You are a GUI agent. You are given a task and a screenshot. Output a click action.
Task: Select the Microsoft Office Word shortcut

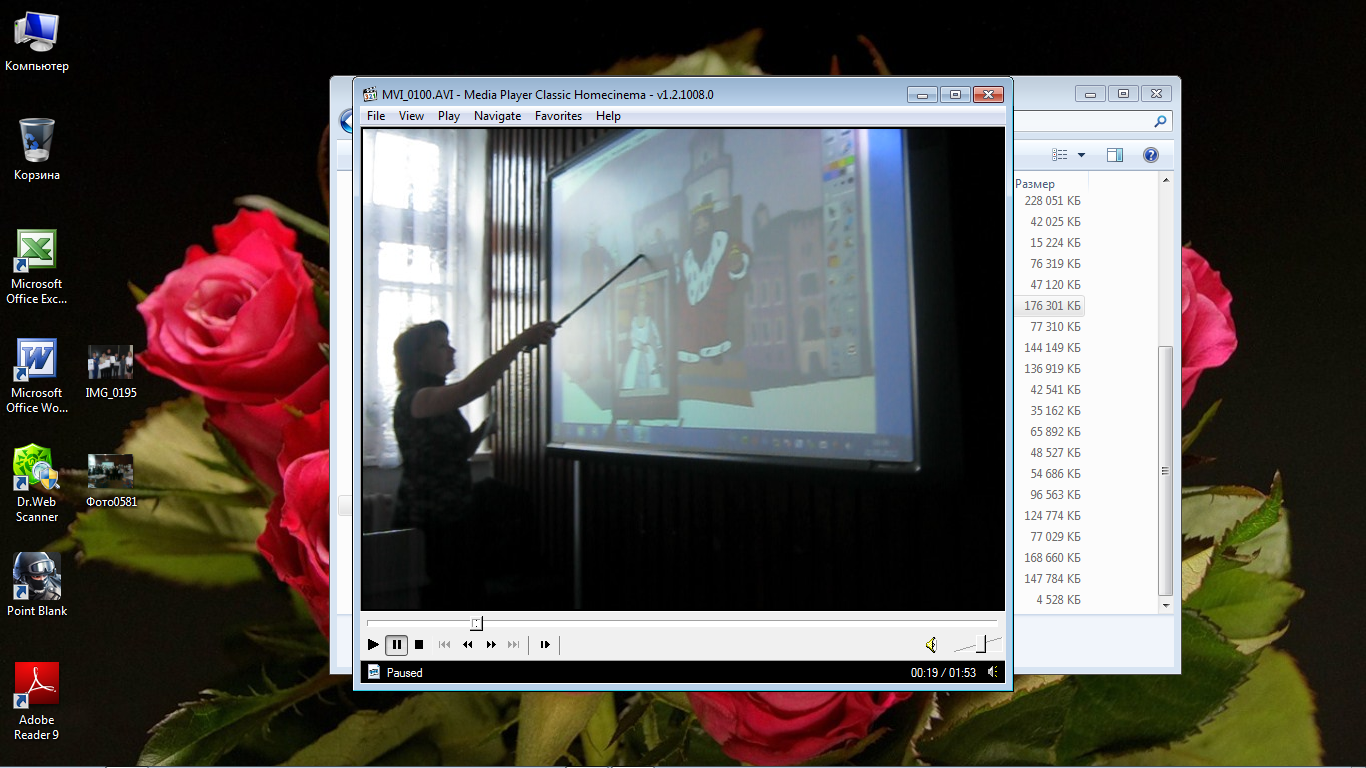[x=37, y=376]
